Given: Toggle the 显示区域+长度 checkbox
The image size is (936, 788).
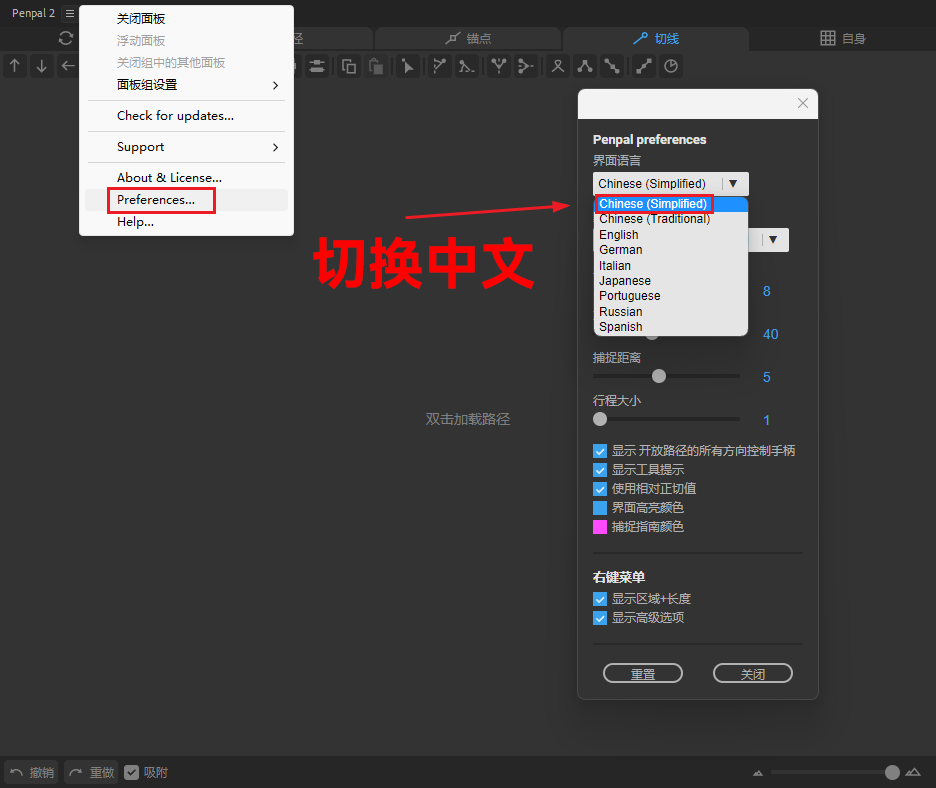Looking at the screenshot, I should [x=600, y=599].
